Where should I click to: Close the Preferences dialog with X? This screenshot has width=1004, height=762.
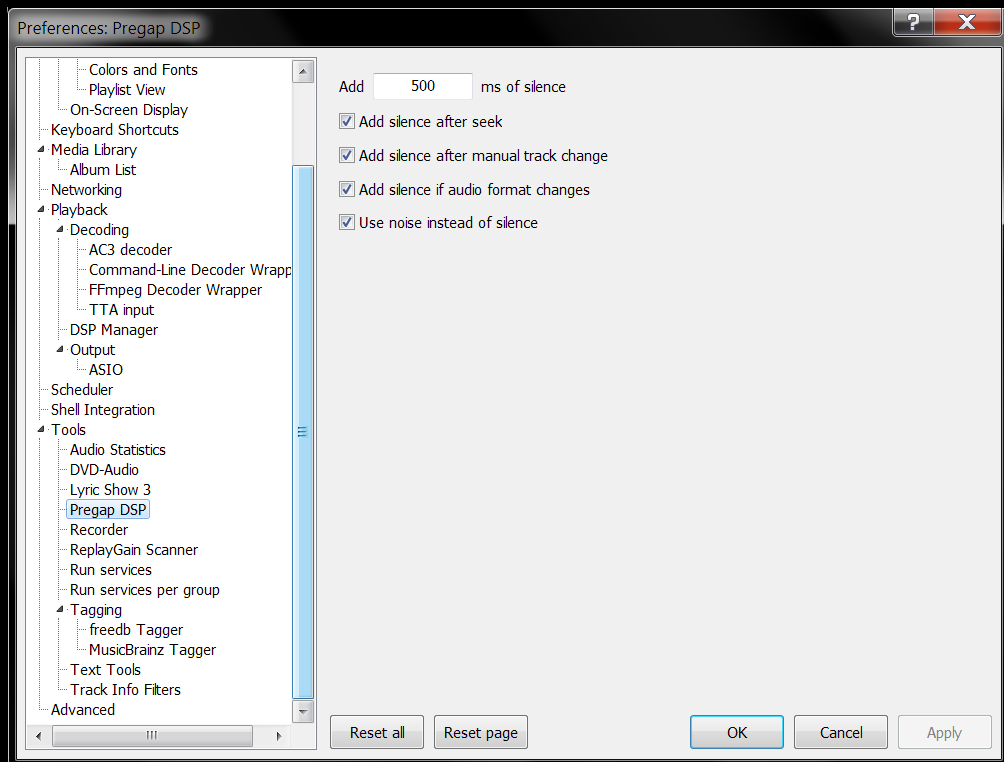[x=967, y=22]
